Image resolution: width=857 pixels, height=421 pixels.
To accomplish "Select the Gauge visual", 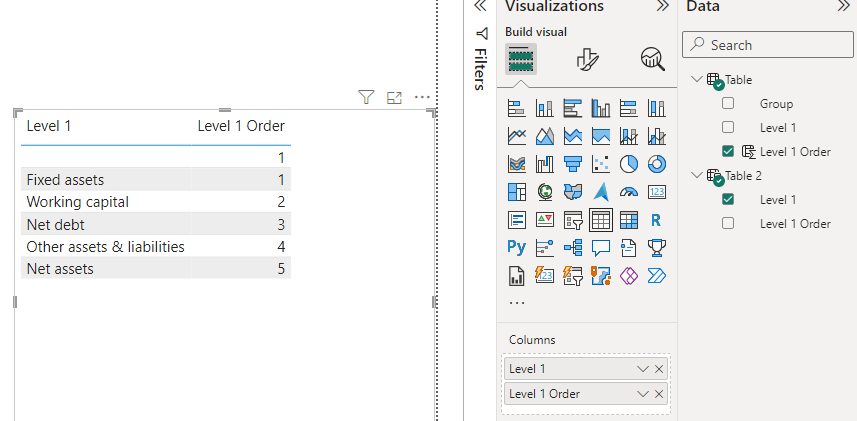I will [x=629, y=192].
